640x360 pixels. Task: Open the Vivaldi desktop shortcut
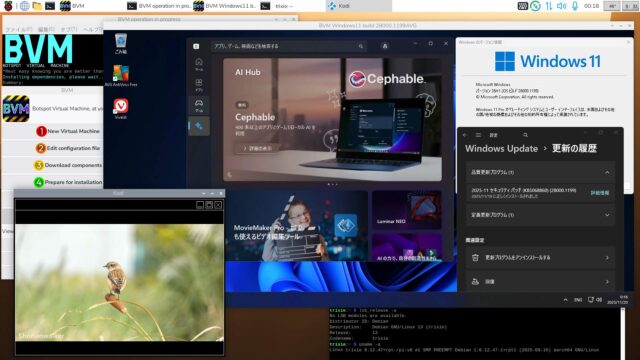pyautogui.click(x=121, y=109)
